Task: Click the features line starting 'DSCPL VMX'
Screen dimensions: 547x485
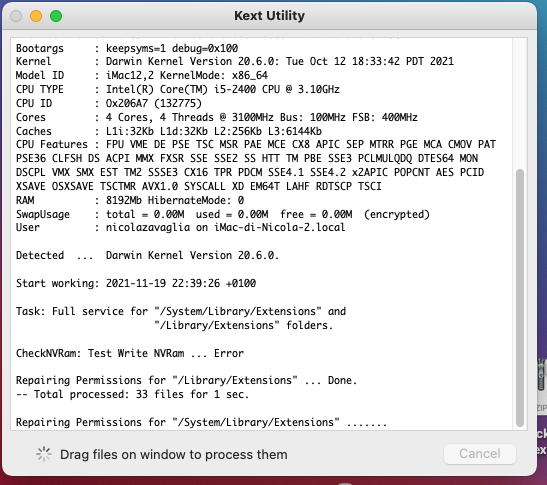Action: (250, 172)
